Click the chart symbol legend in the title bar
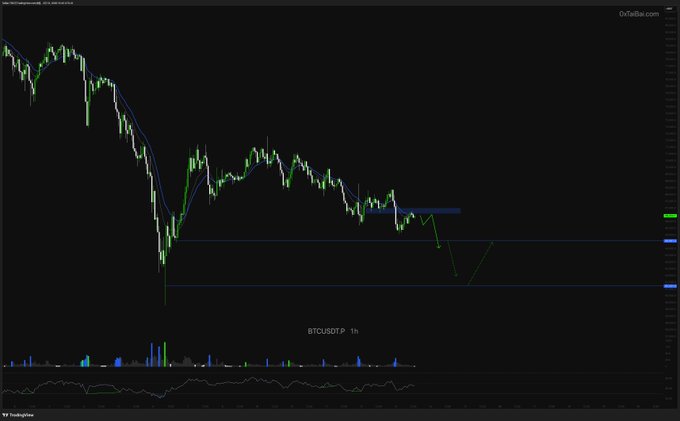Screen dimensions: 680x421 click(37, 3)
